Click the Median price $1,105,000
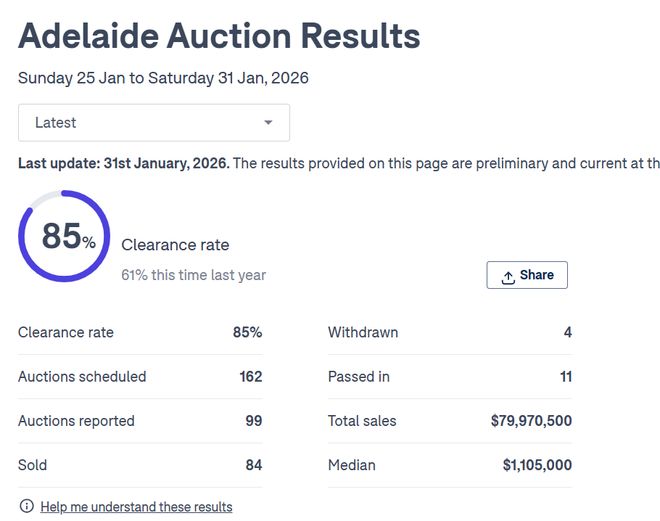 (x=537, y=465)
